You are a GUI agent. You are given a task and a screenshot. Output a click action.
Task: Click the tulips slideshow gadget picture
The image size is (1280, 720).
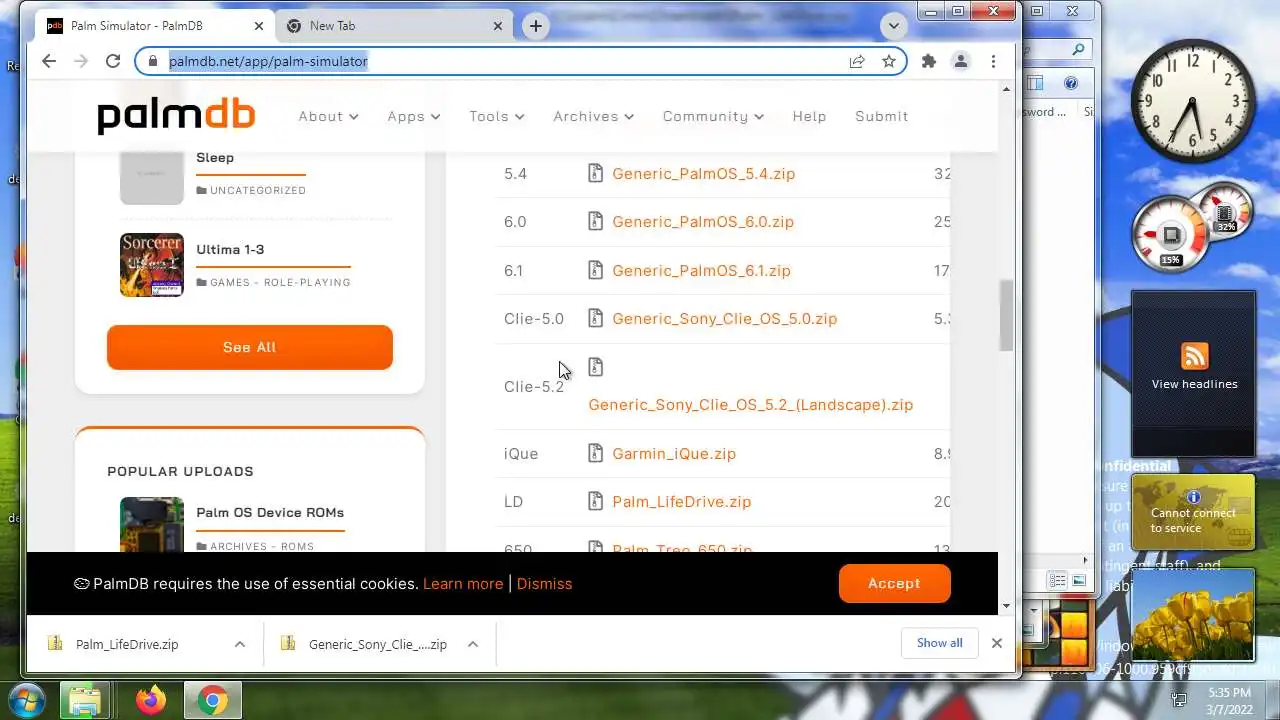1193,615
